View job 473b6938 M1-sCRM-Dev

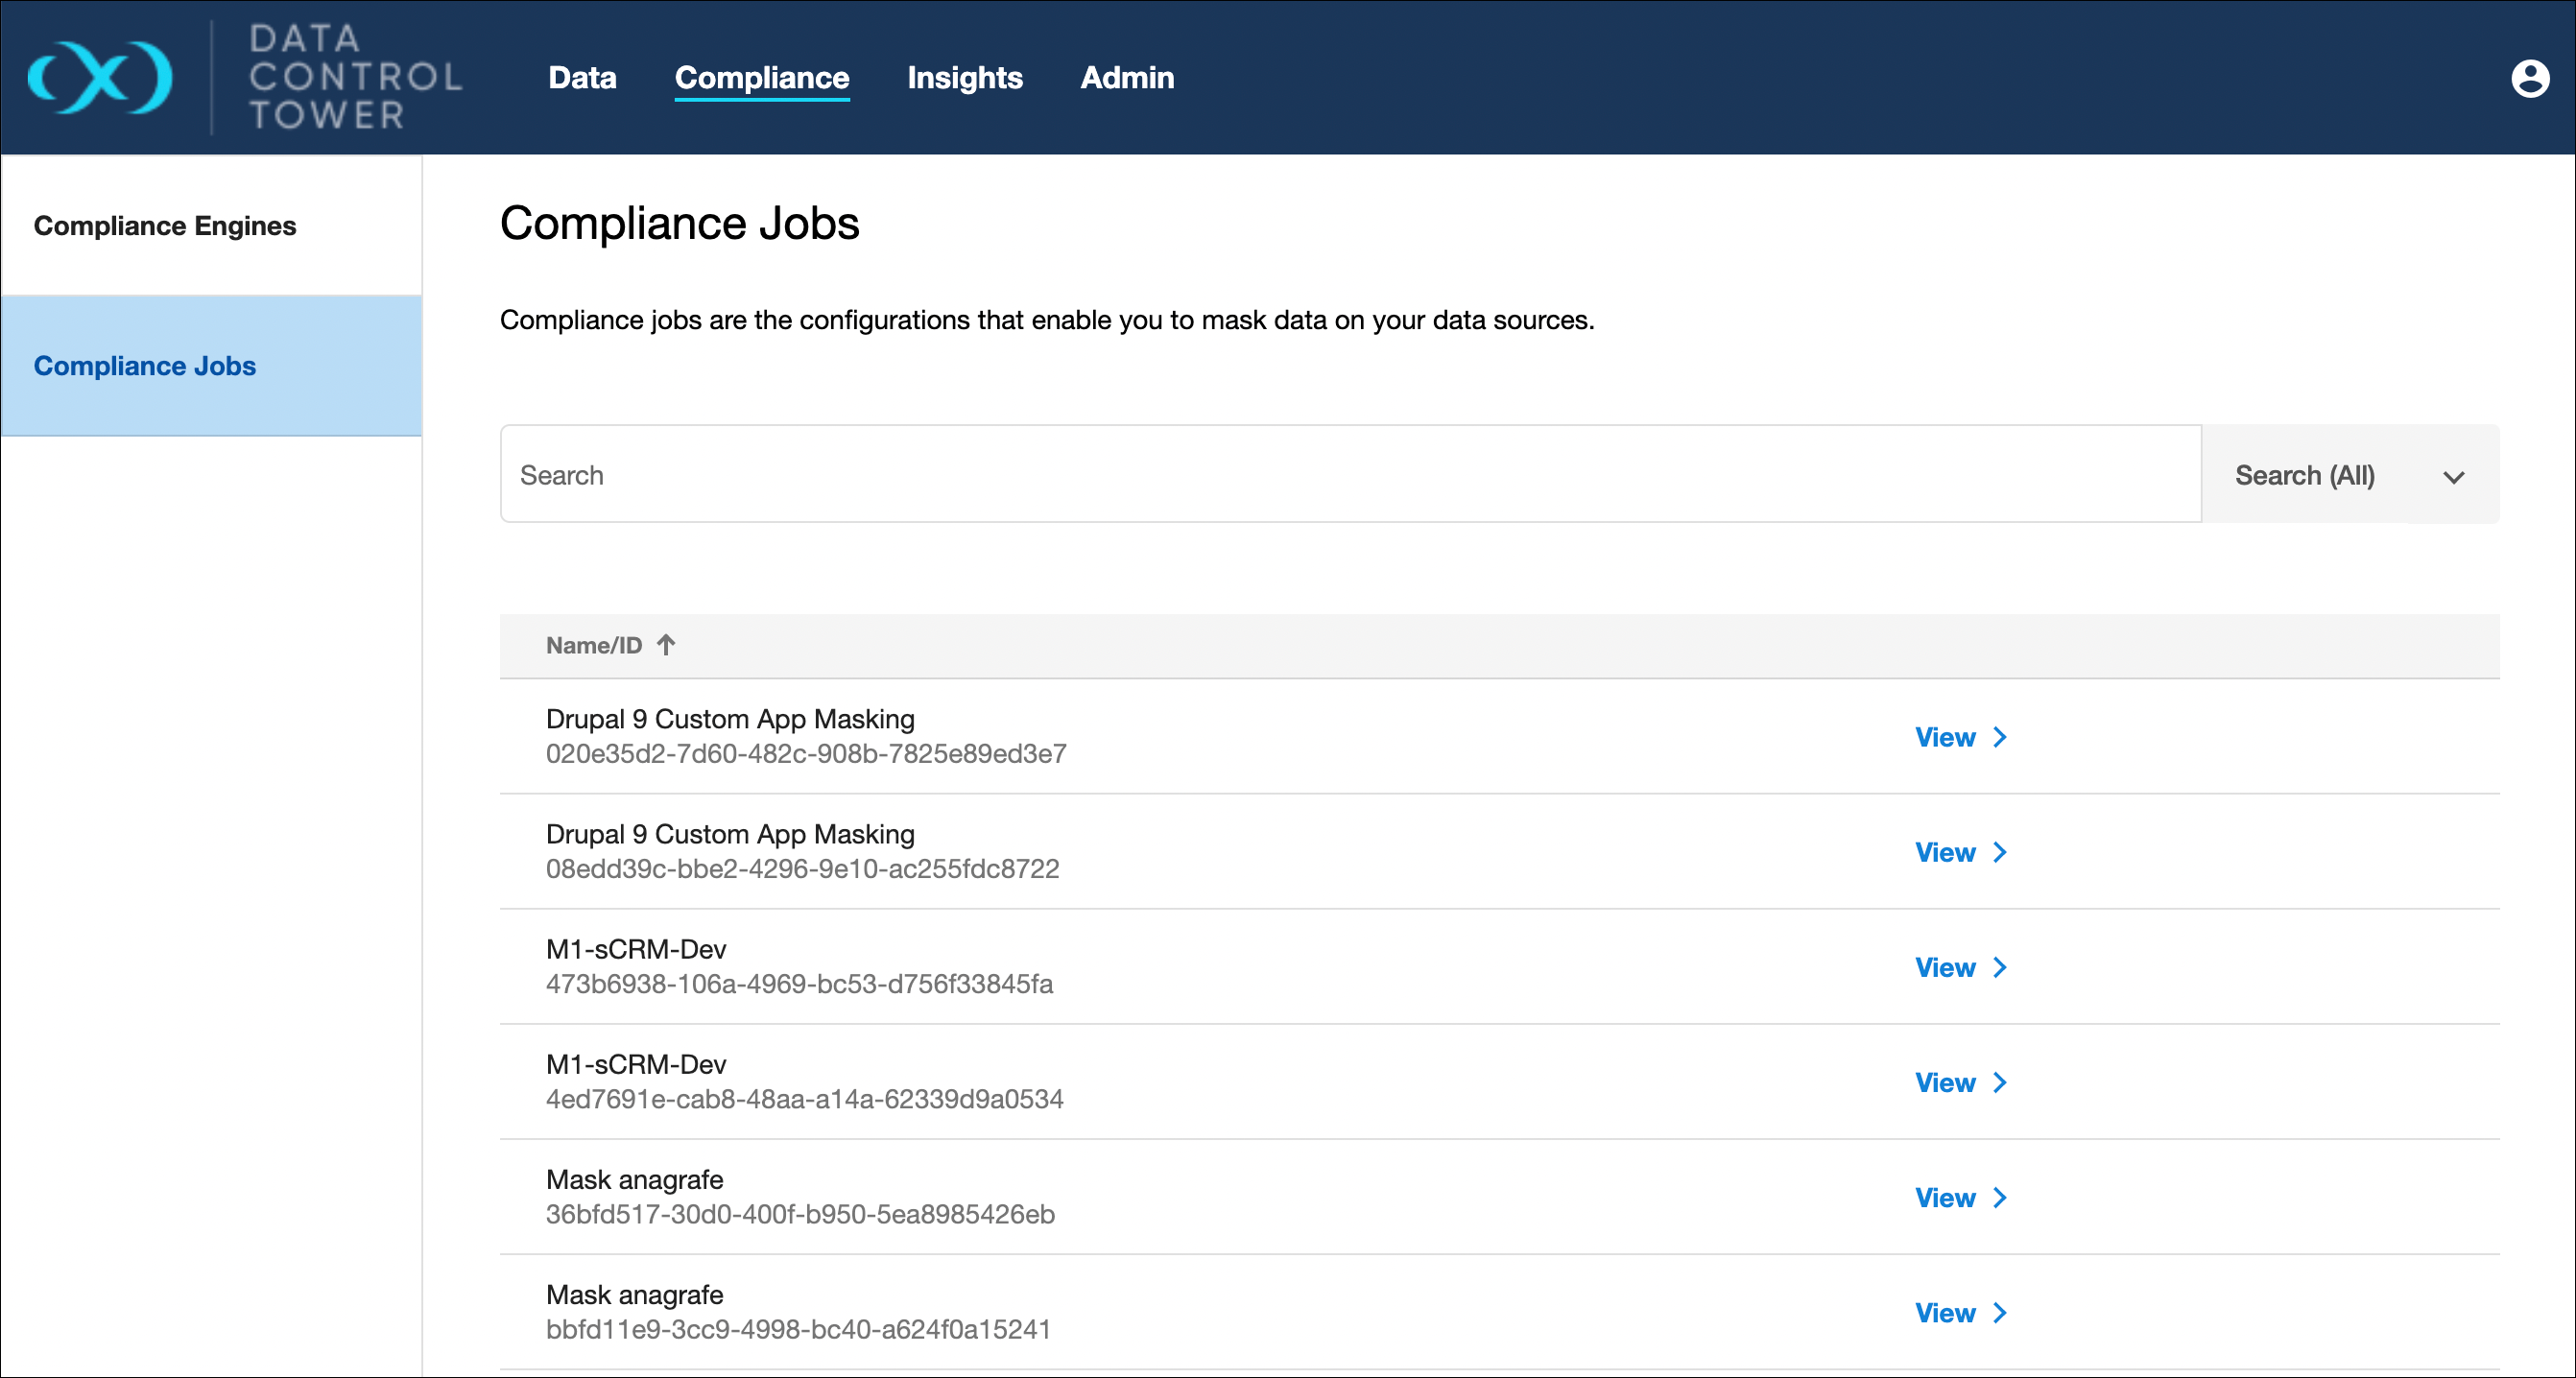tap(1945, 967)
